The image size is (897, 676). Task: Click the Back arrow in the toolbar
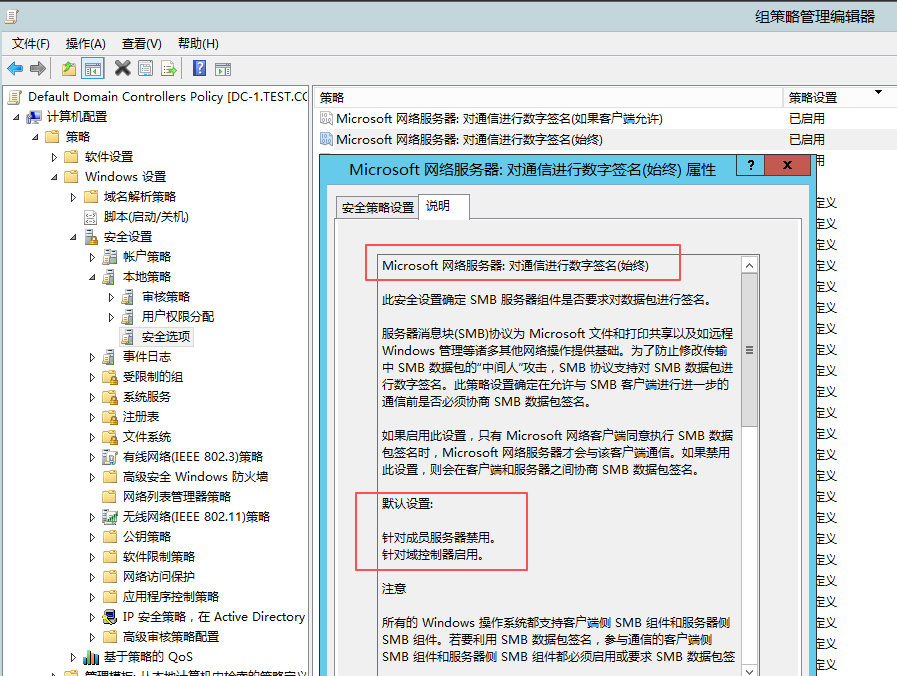15,69
